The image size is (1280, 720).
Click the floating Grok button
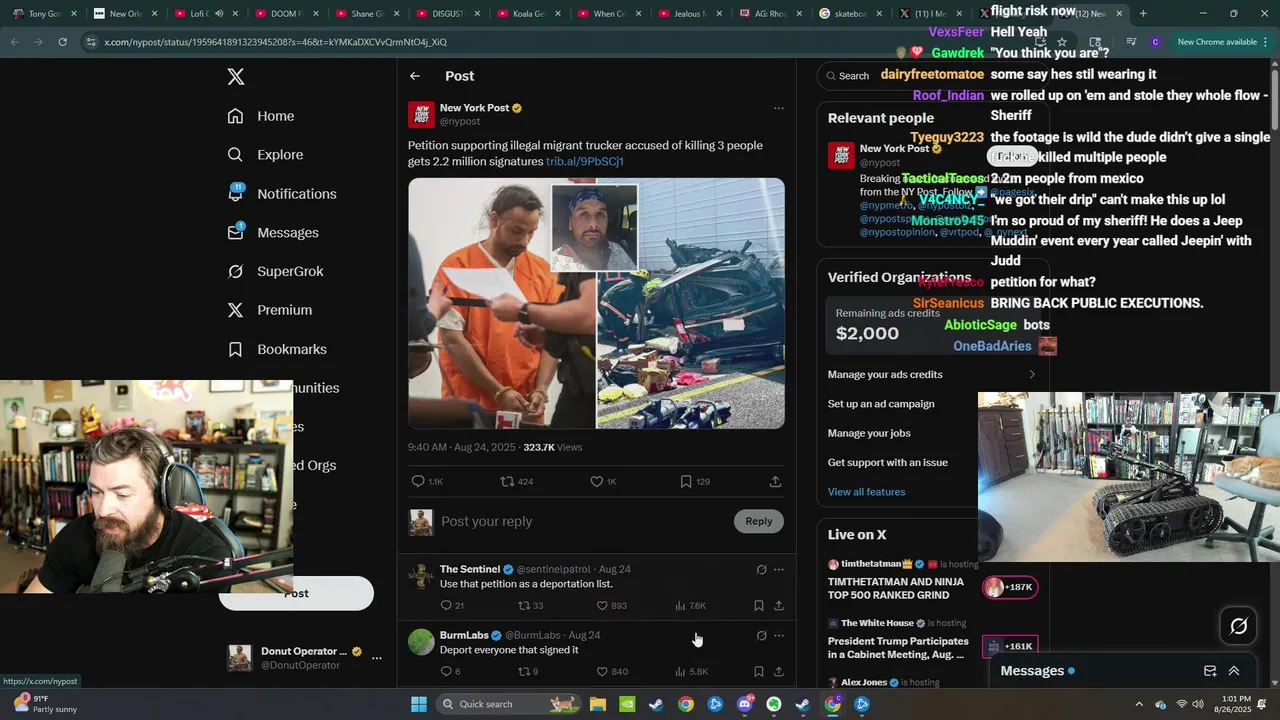1238,626
